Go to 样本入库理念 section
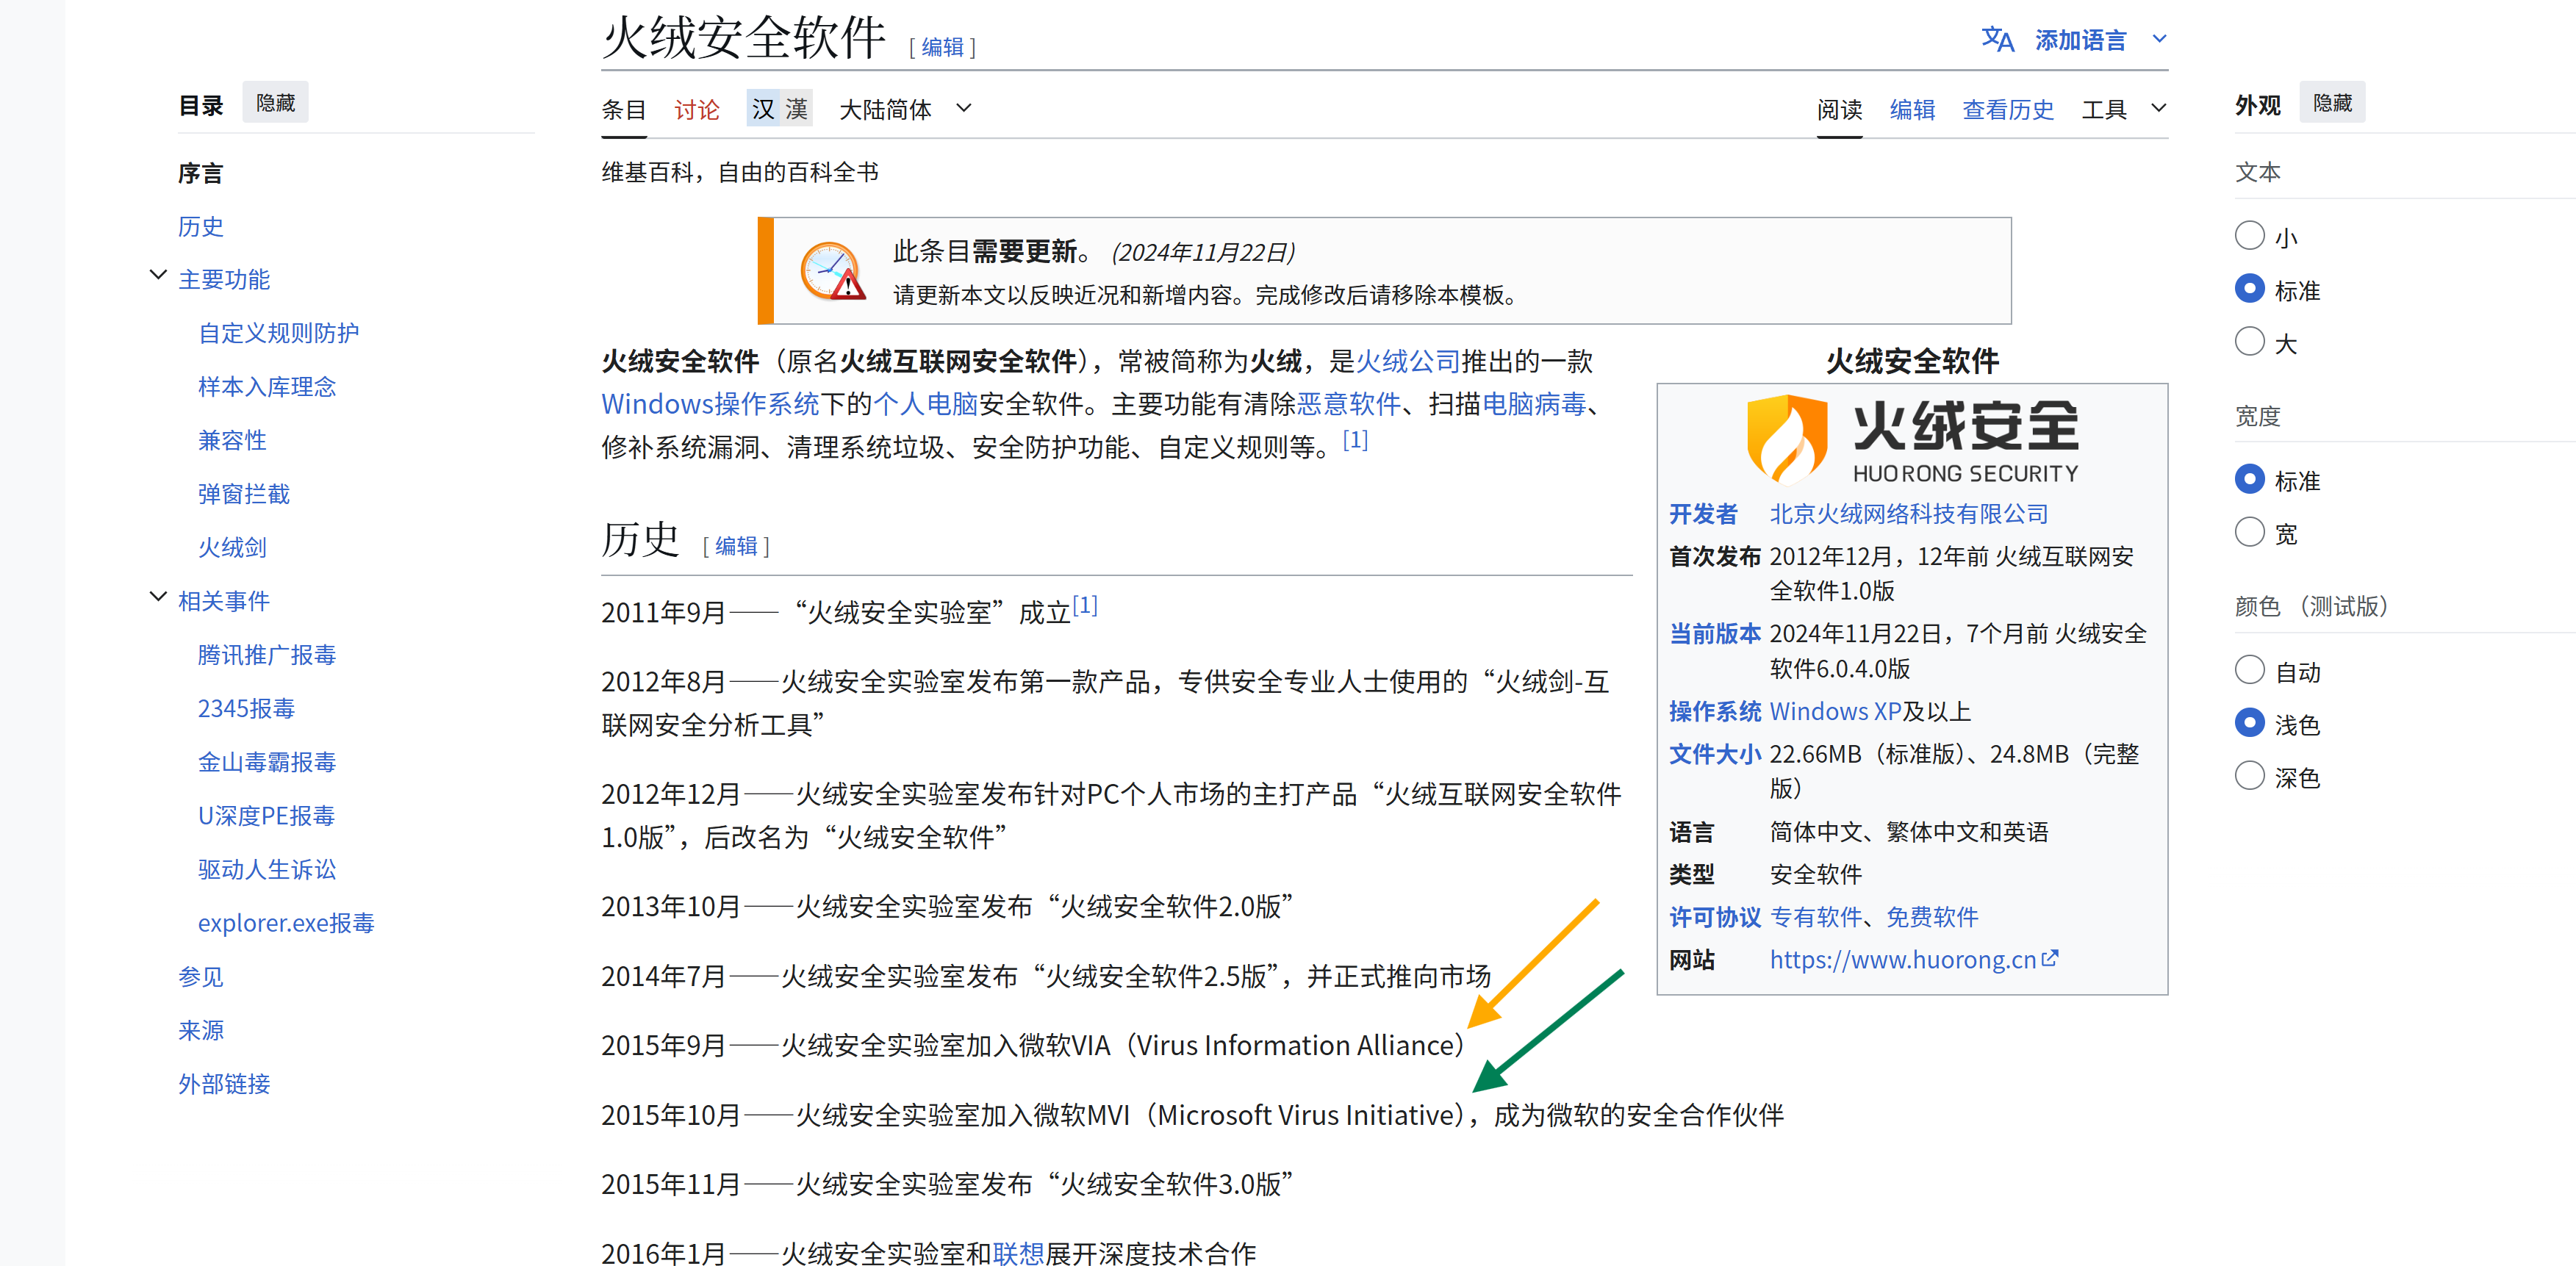Image resolution: width=2576 pixels, height=1266 pixels. click(x=266, y=386)
